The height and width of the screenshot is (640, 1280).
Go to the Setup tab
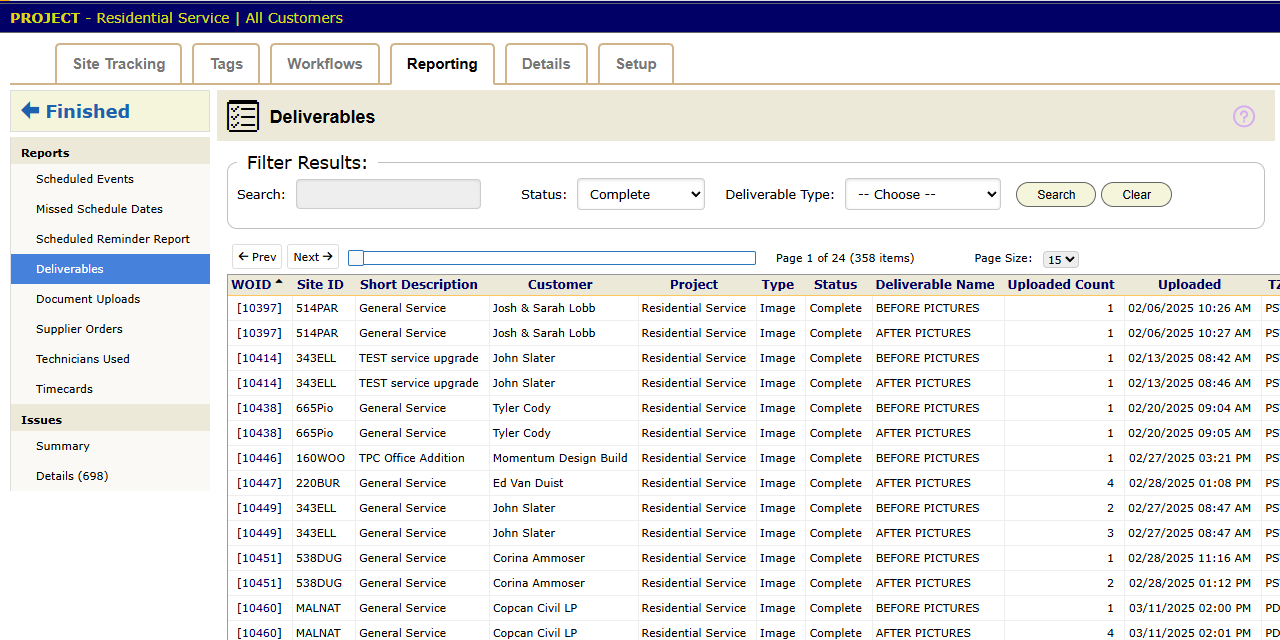(x=636, y=63)
